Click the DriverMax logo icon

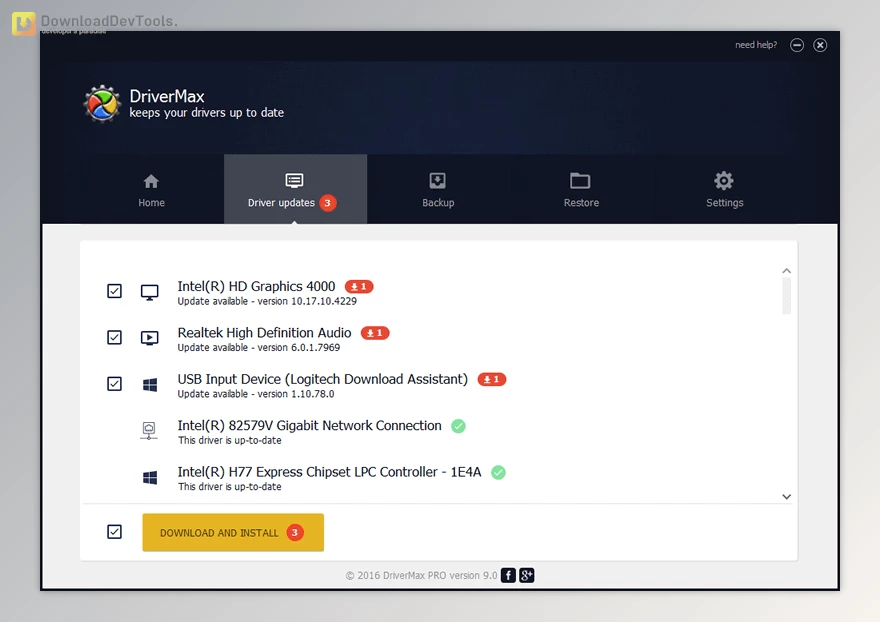tap(102, 104)
